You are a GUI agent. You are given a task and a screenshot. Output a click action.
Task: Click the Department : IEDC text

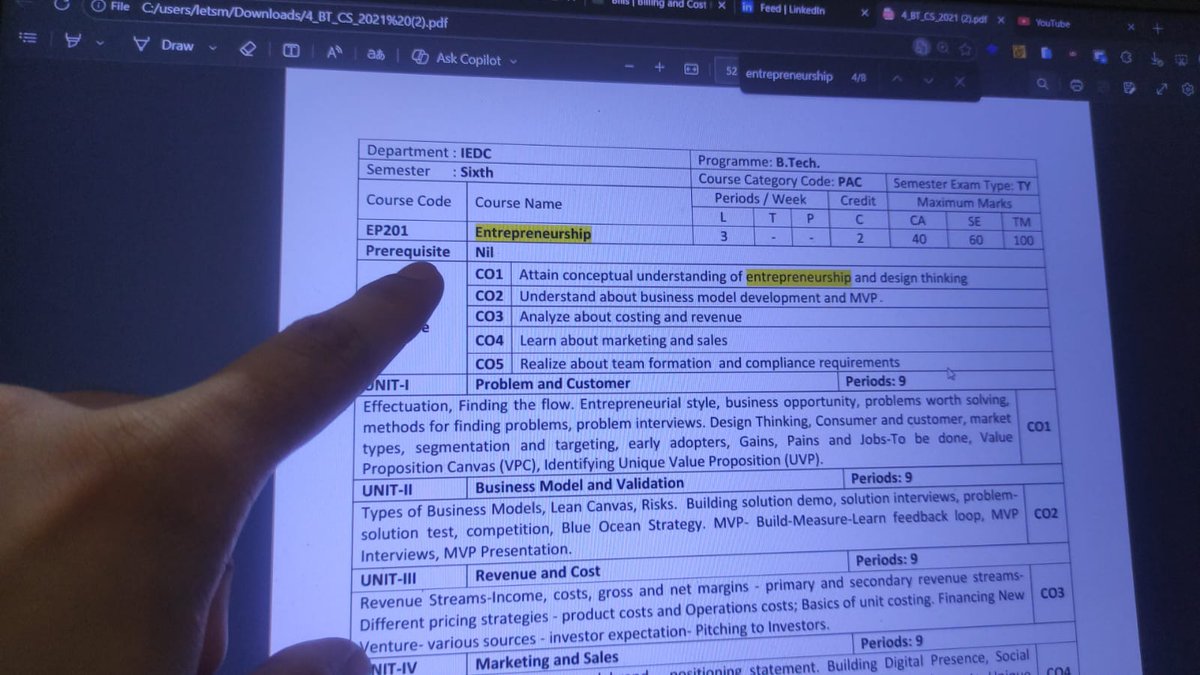click(x=429, y=152)
